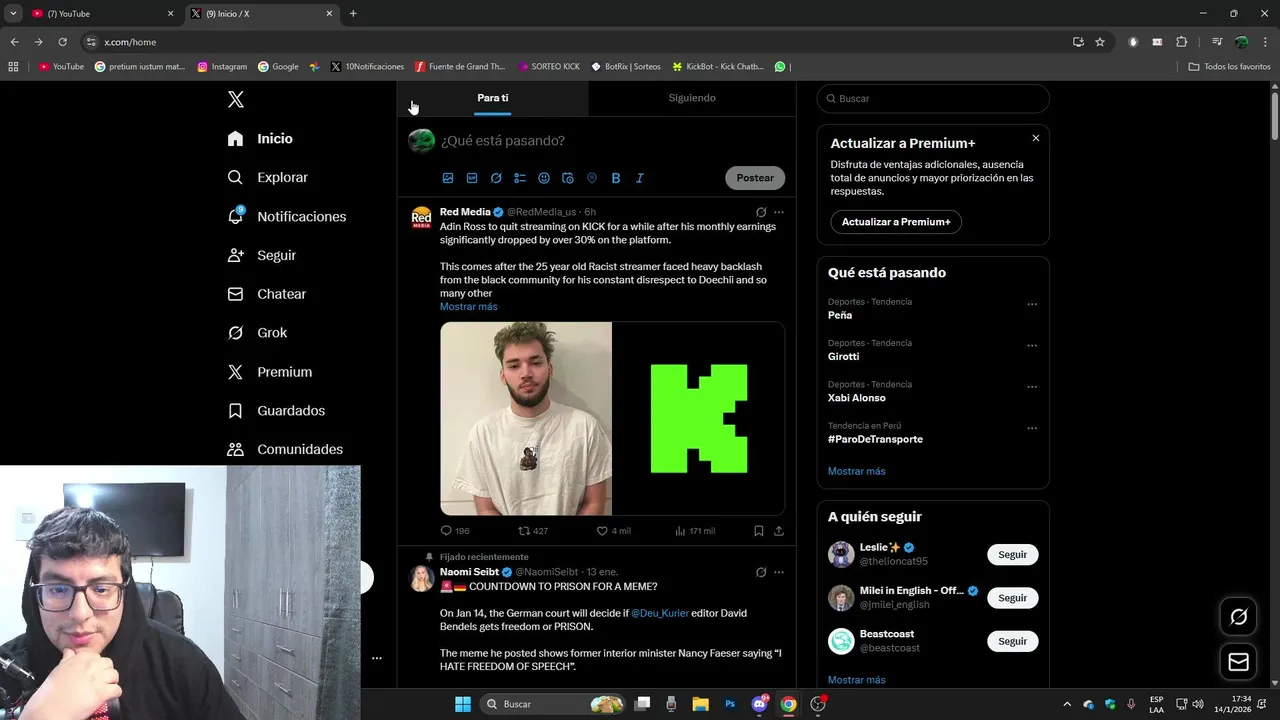Open Grok in the left sidebar
The width and height of the screenshot is (1280, 720).
pos(257,333)
